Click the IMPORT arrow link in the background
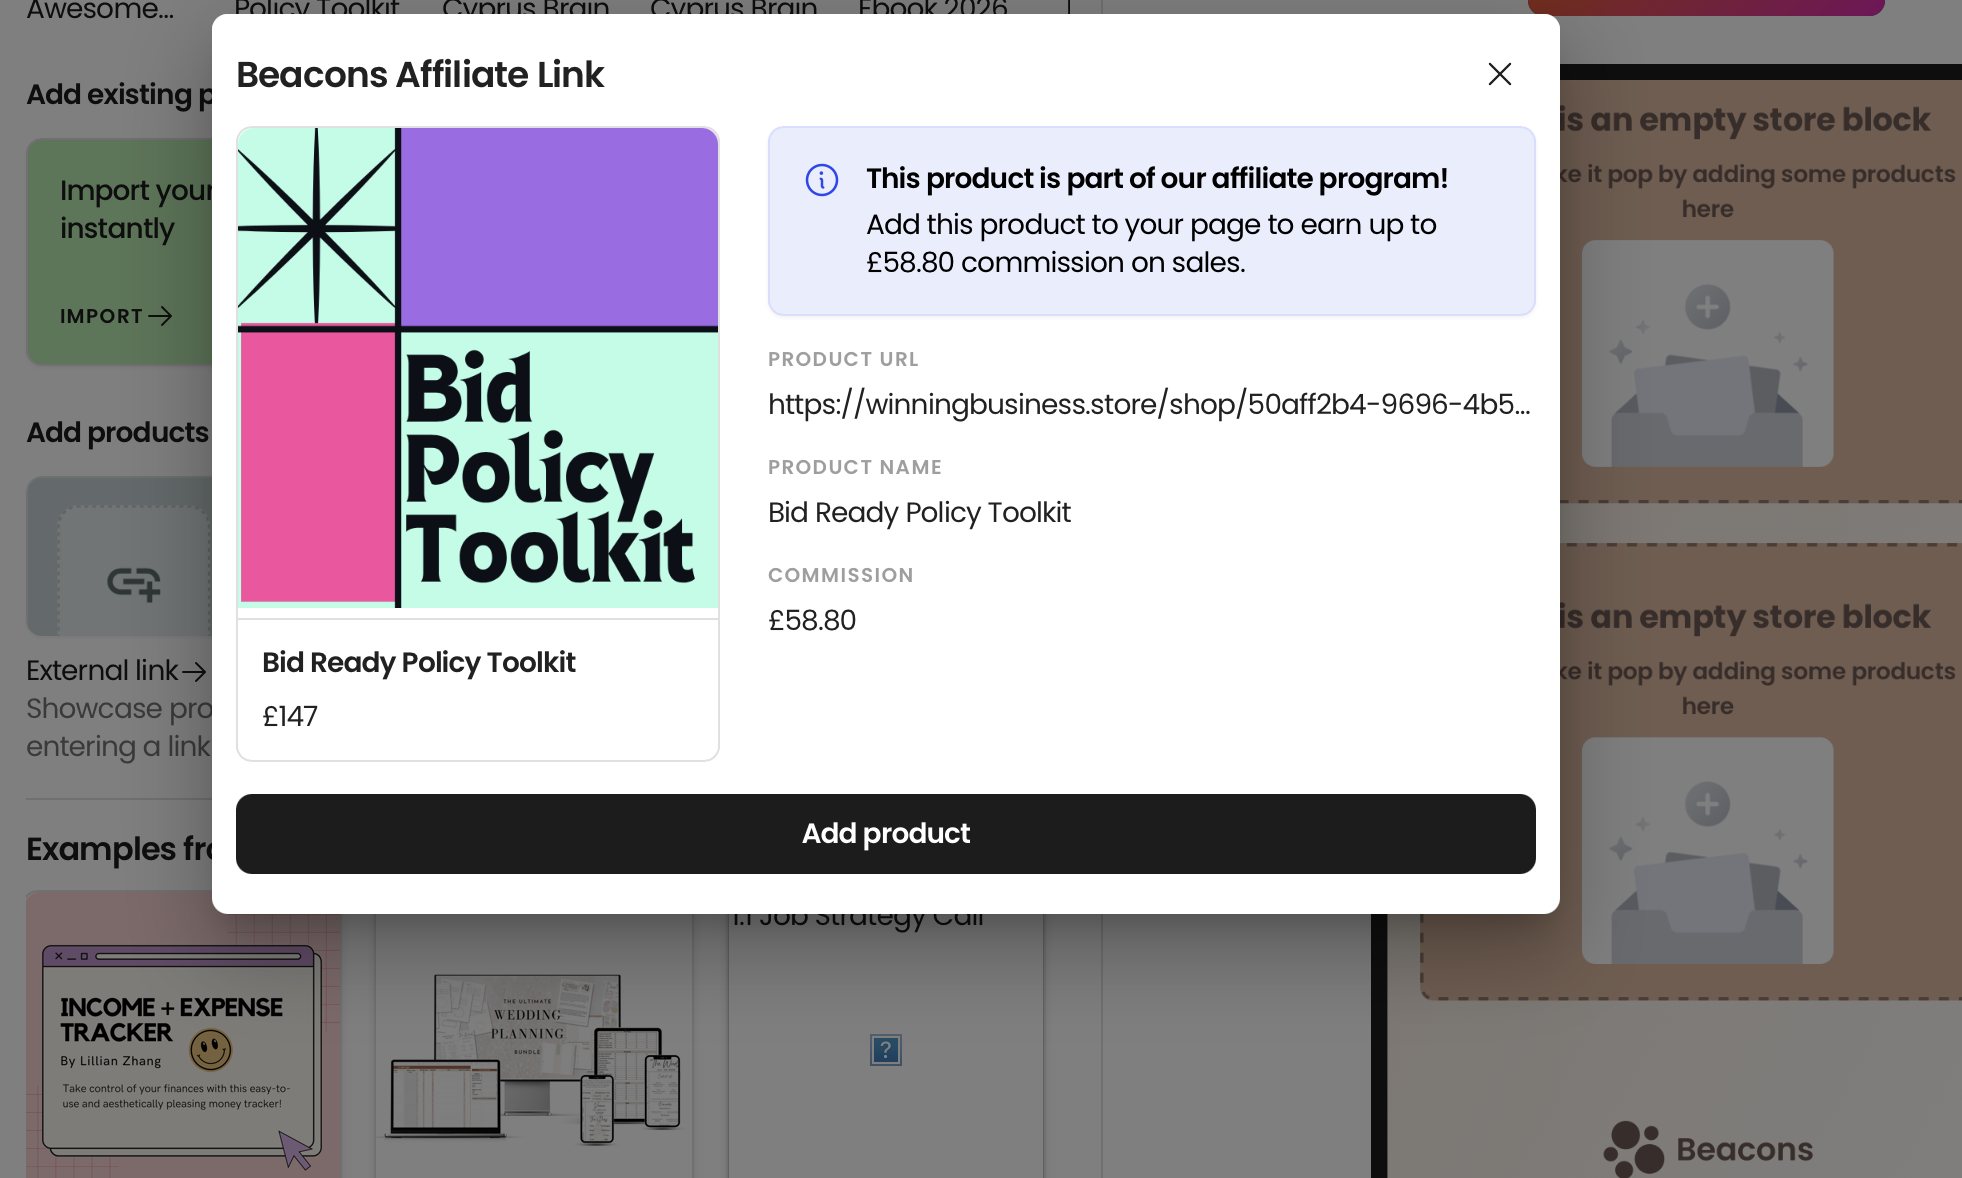This screenshot has width=1962, height=1178. (116, 316)
